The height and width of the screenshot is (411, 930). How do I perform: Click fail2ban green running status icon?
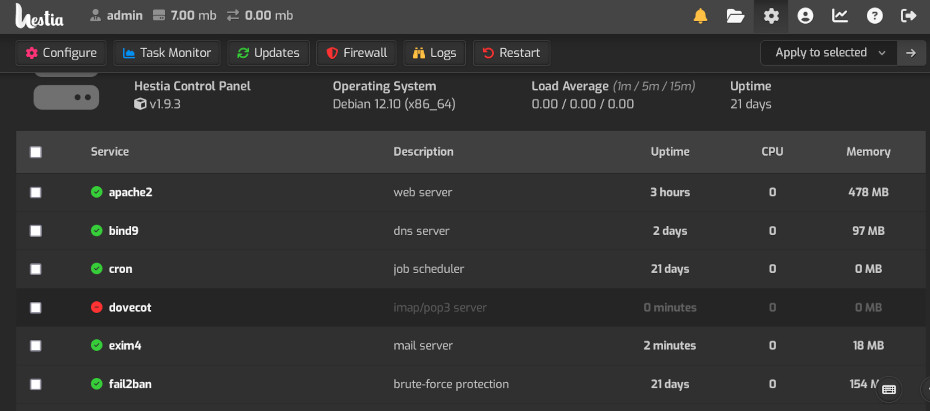coord(97,384)
